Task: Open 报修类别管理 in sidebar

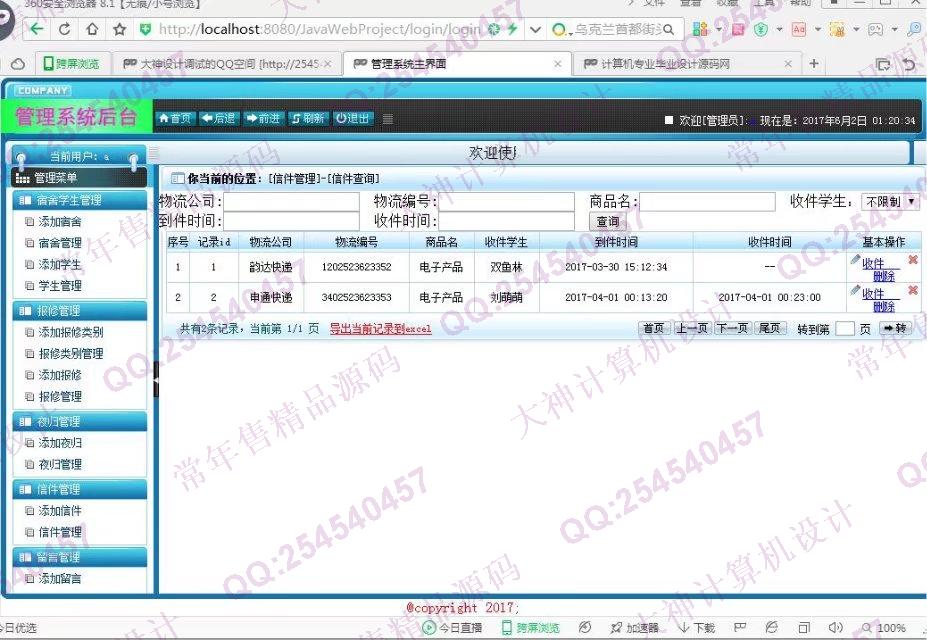Action: [x=70, y=354]
